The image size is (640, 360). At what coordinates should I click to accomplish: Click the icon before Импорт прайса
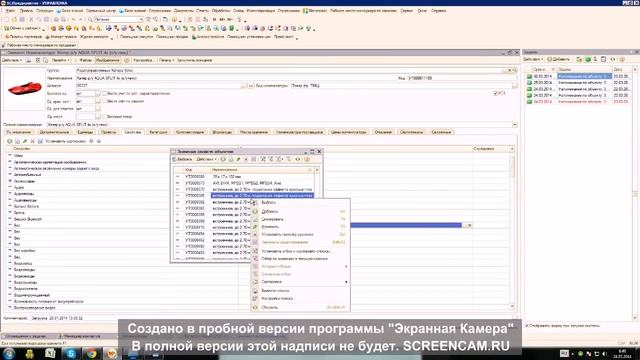[x=47, y=37]
